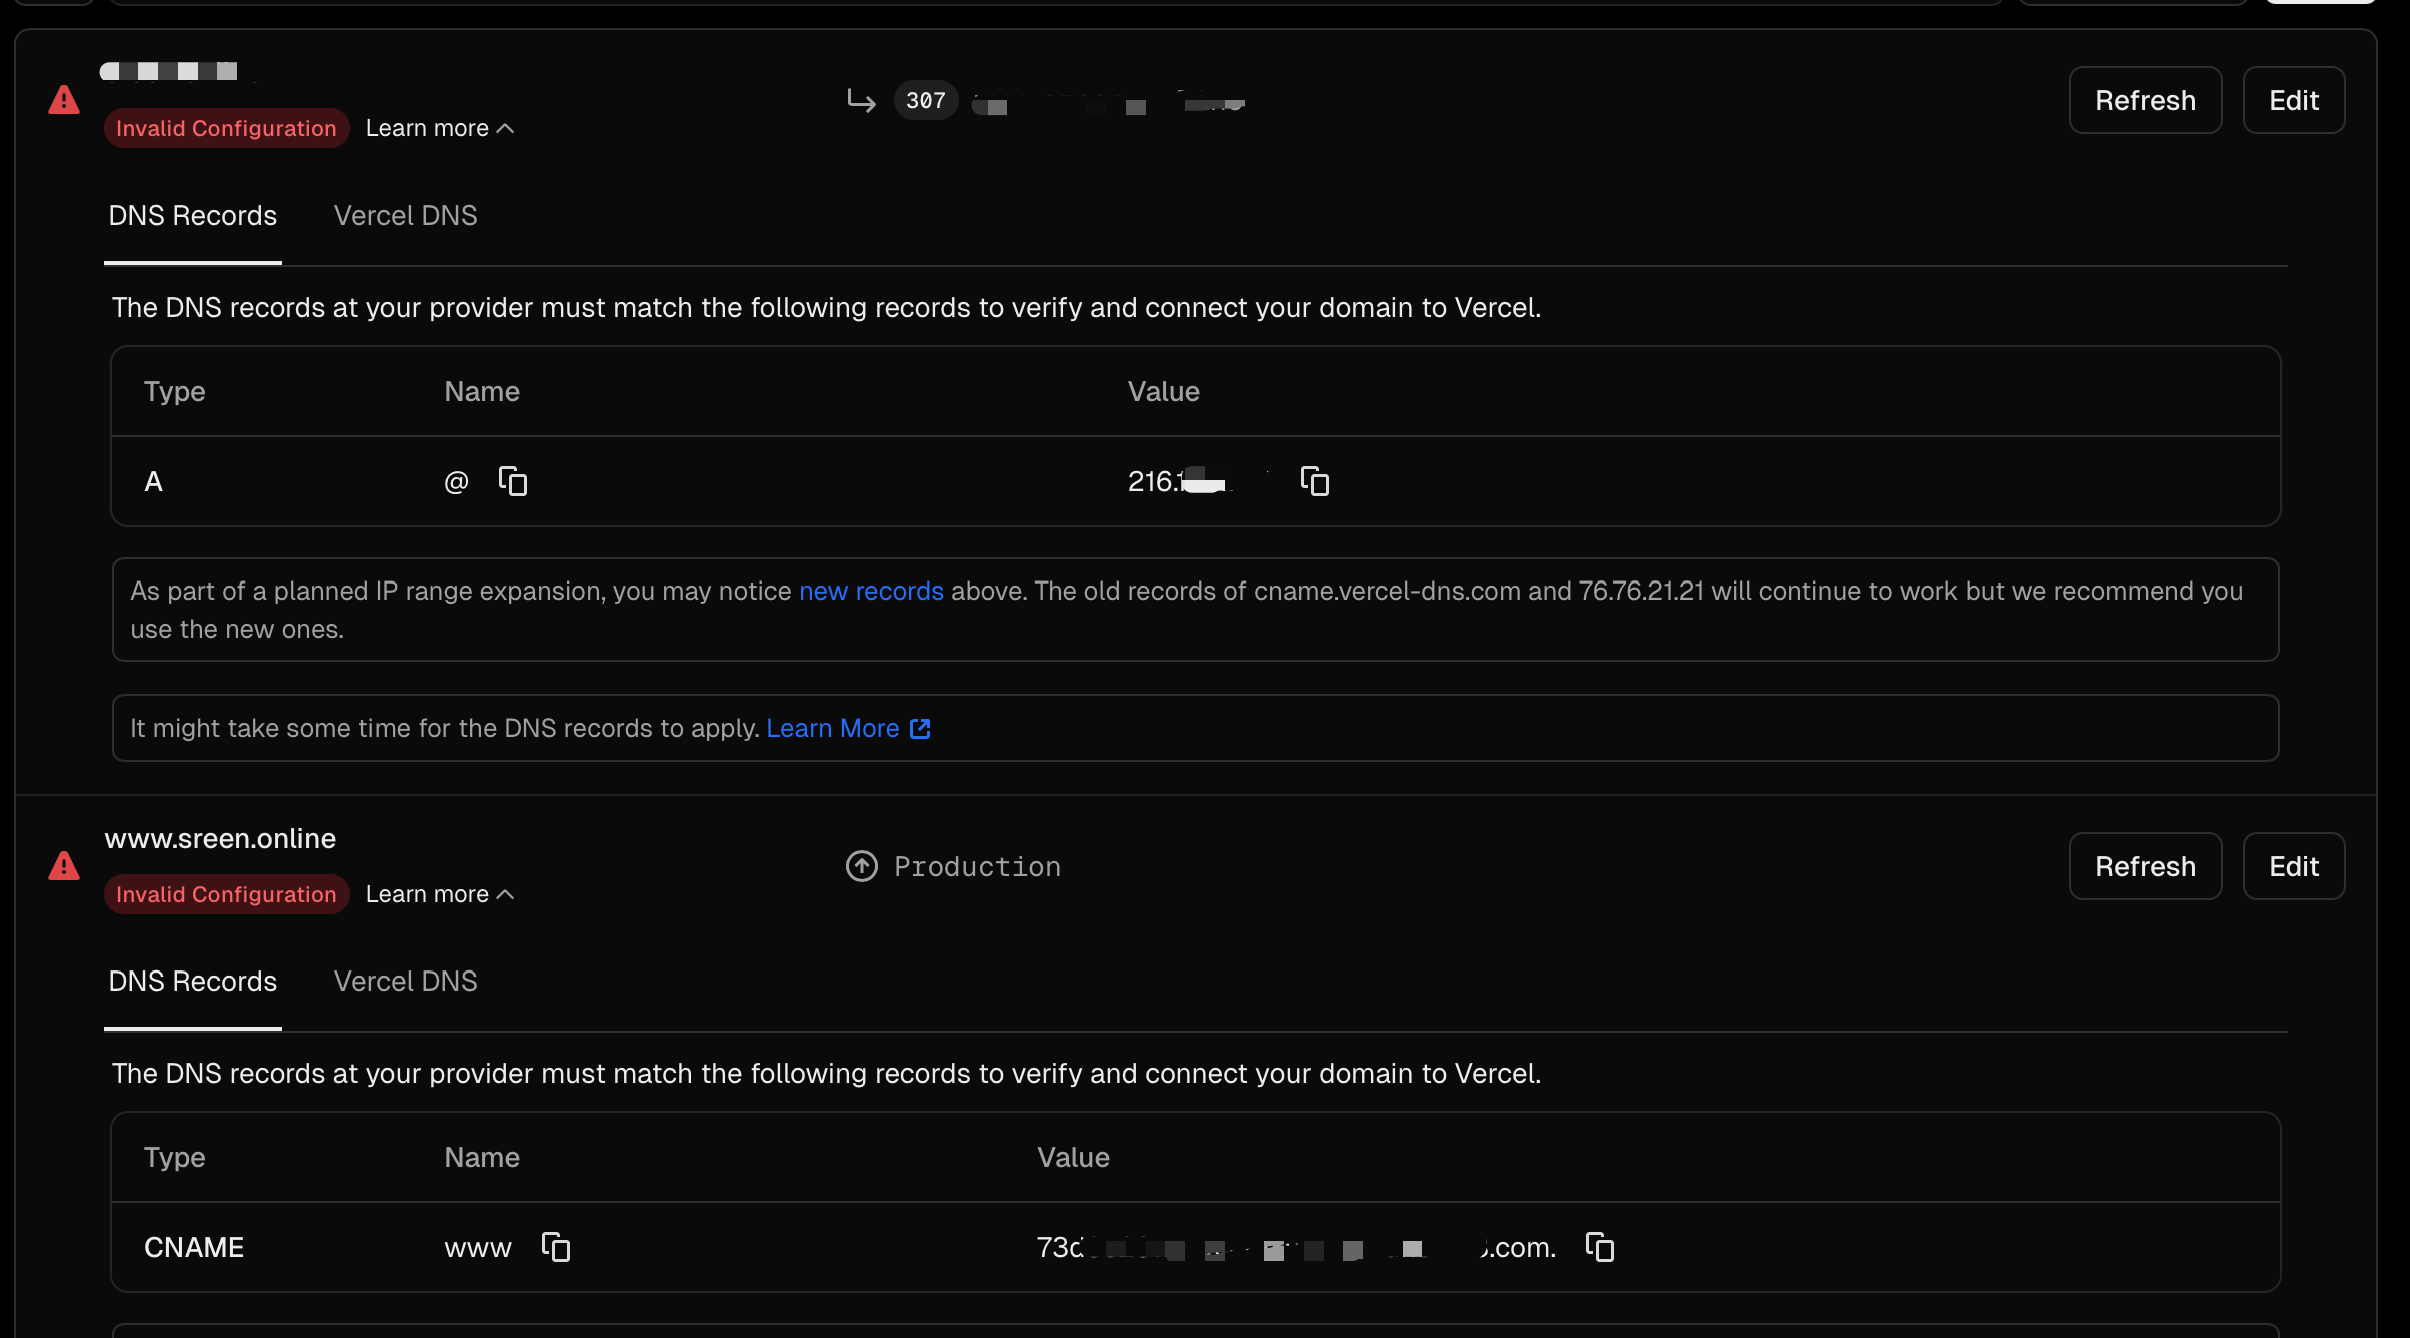Copy the @ name of the A record
The width and height of the screenshot is (2410, 1338).
pos(513,481)
